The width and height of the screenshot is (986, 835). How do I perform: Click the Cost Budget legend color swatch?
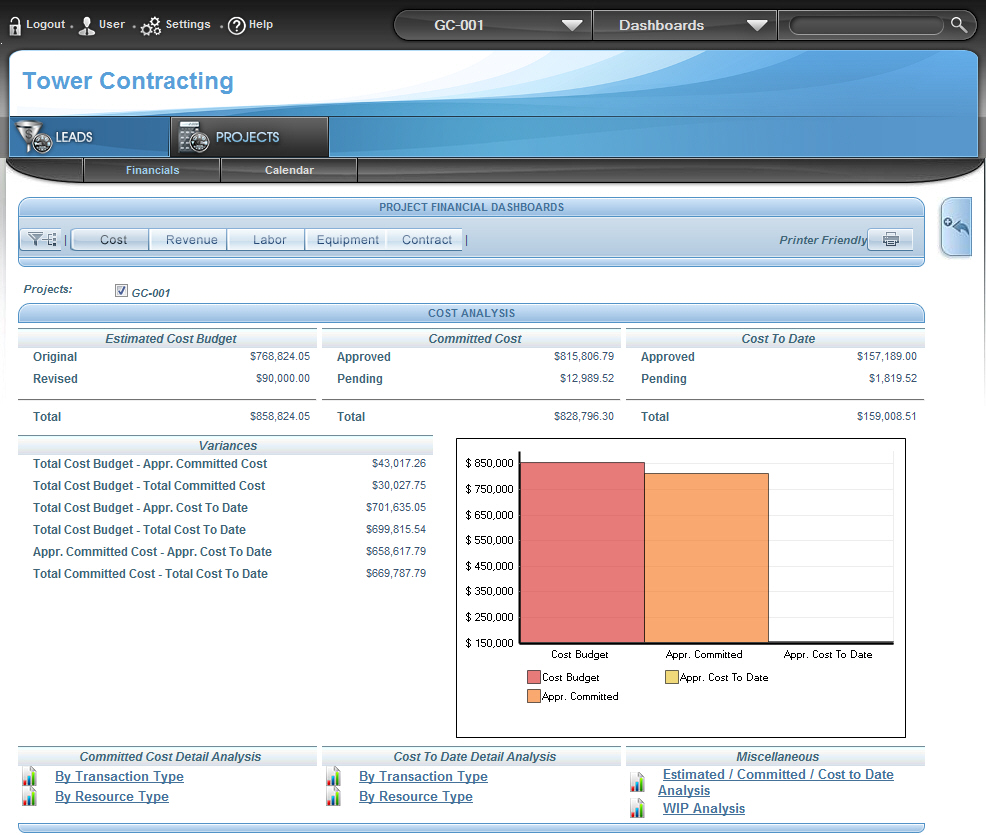pos(533,678)
